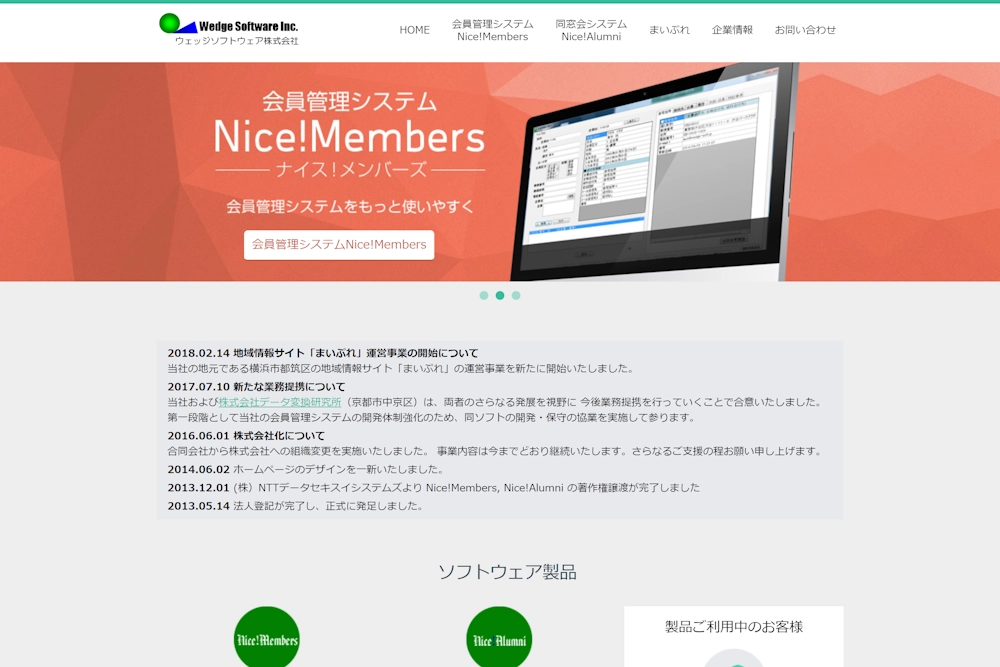1000x667 pixels.
Task: Click the 2018.02.14 news headline
Action: coord(323,353)
